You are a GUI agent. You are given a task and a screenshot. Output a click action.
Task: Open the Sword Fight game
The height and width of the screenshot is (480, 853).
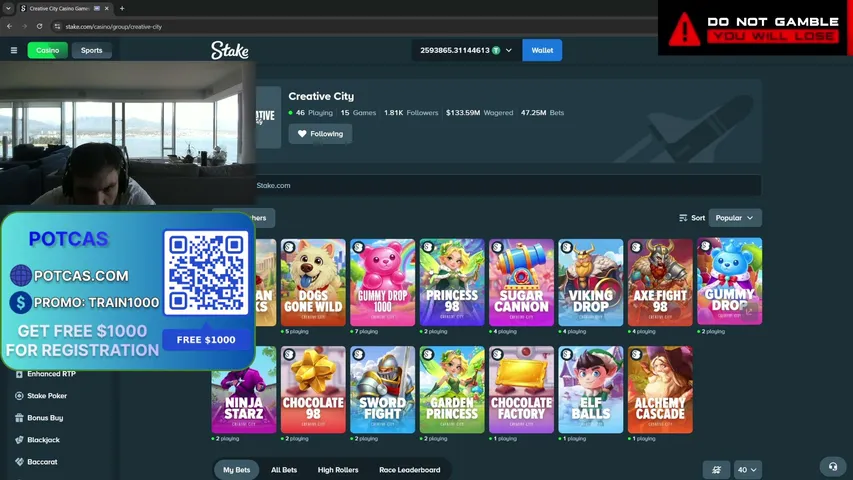(382, 390)
